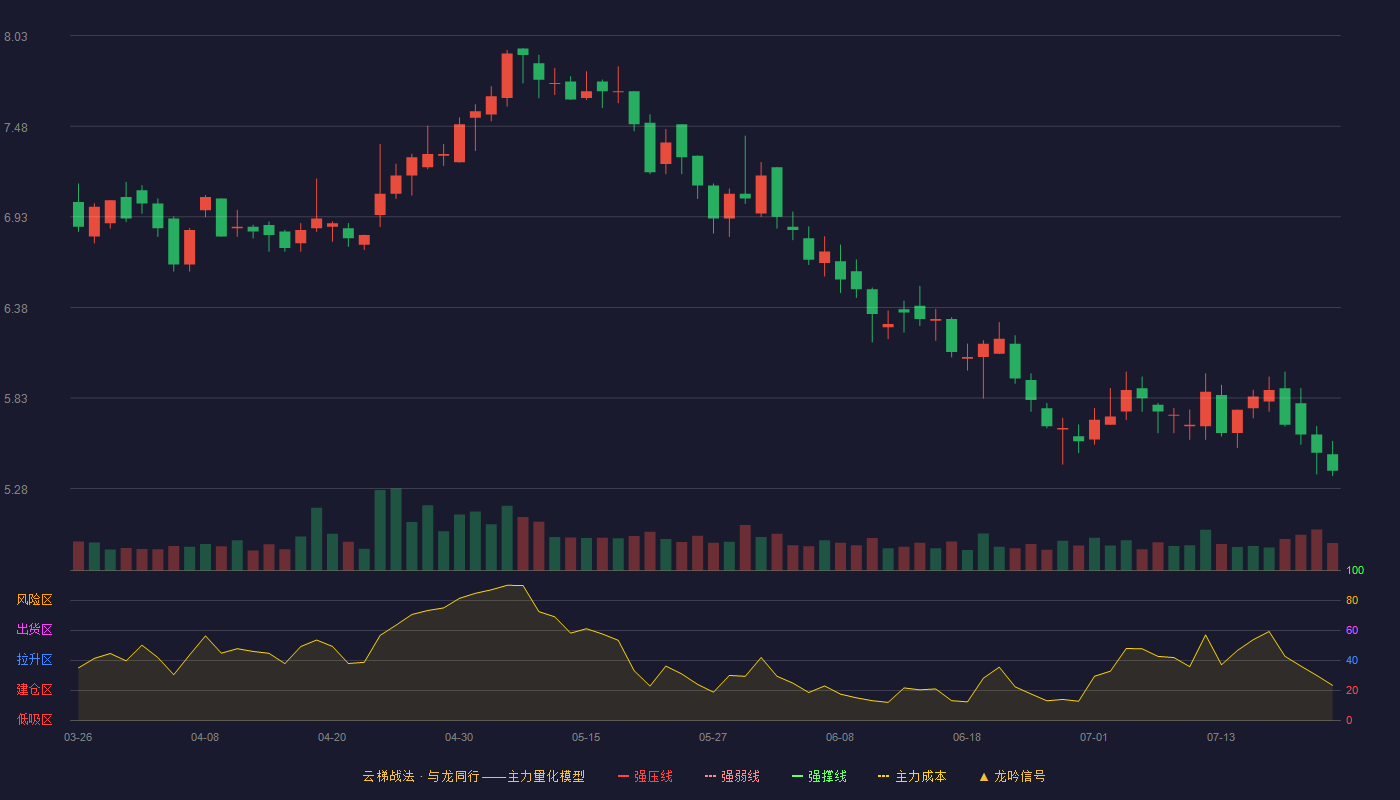Click the 云梯战法 主力量化模型 title text
The width and height of the screenshot is (1400, 800).
pyautogui.click(x=473, y=776)
